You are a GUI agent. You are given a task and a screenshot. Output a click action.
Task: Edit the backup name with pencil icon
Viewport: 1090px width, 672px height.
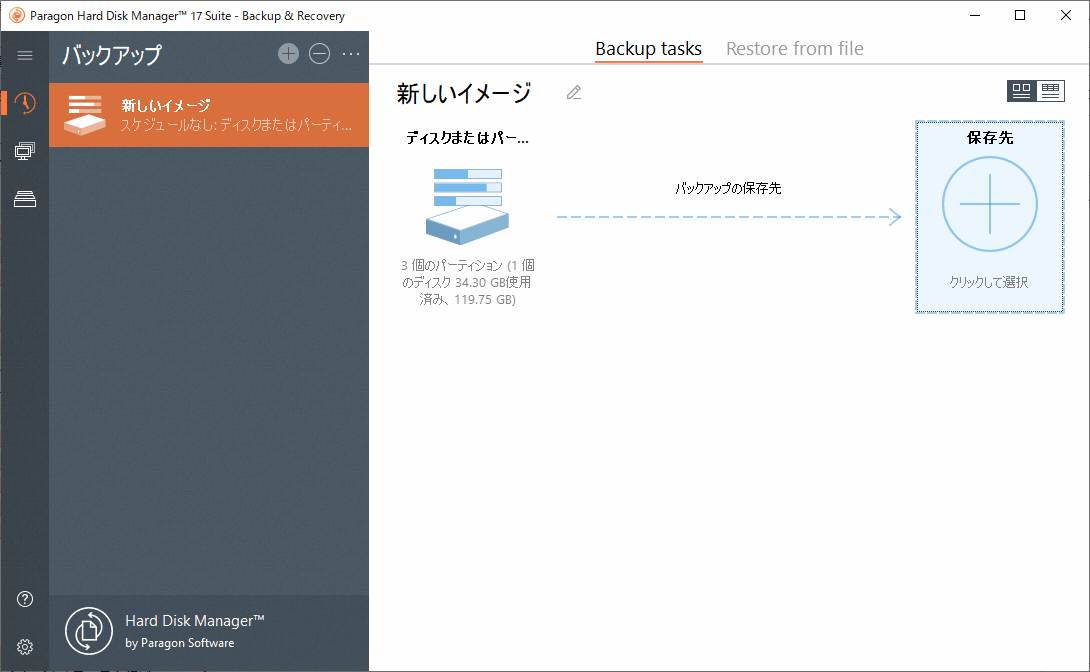coord(573,92)
